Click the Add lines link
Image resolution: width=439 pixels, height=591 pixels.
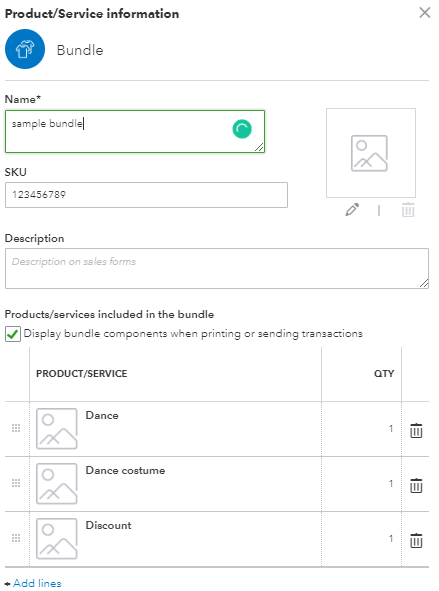click(x=37, y=583)
